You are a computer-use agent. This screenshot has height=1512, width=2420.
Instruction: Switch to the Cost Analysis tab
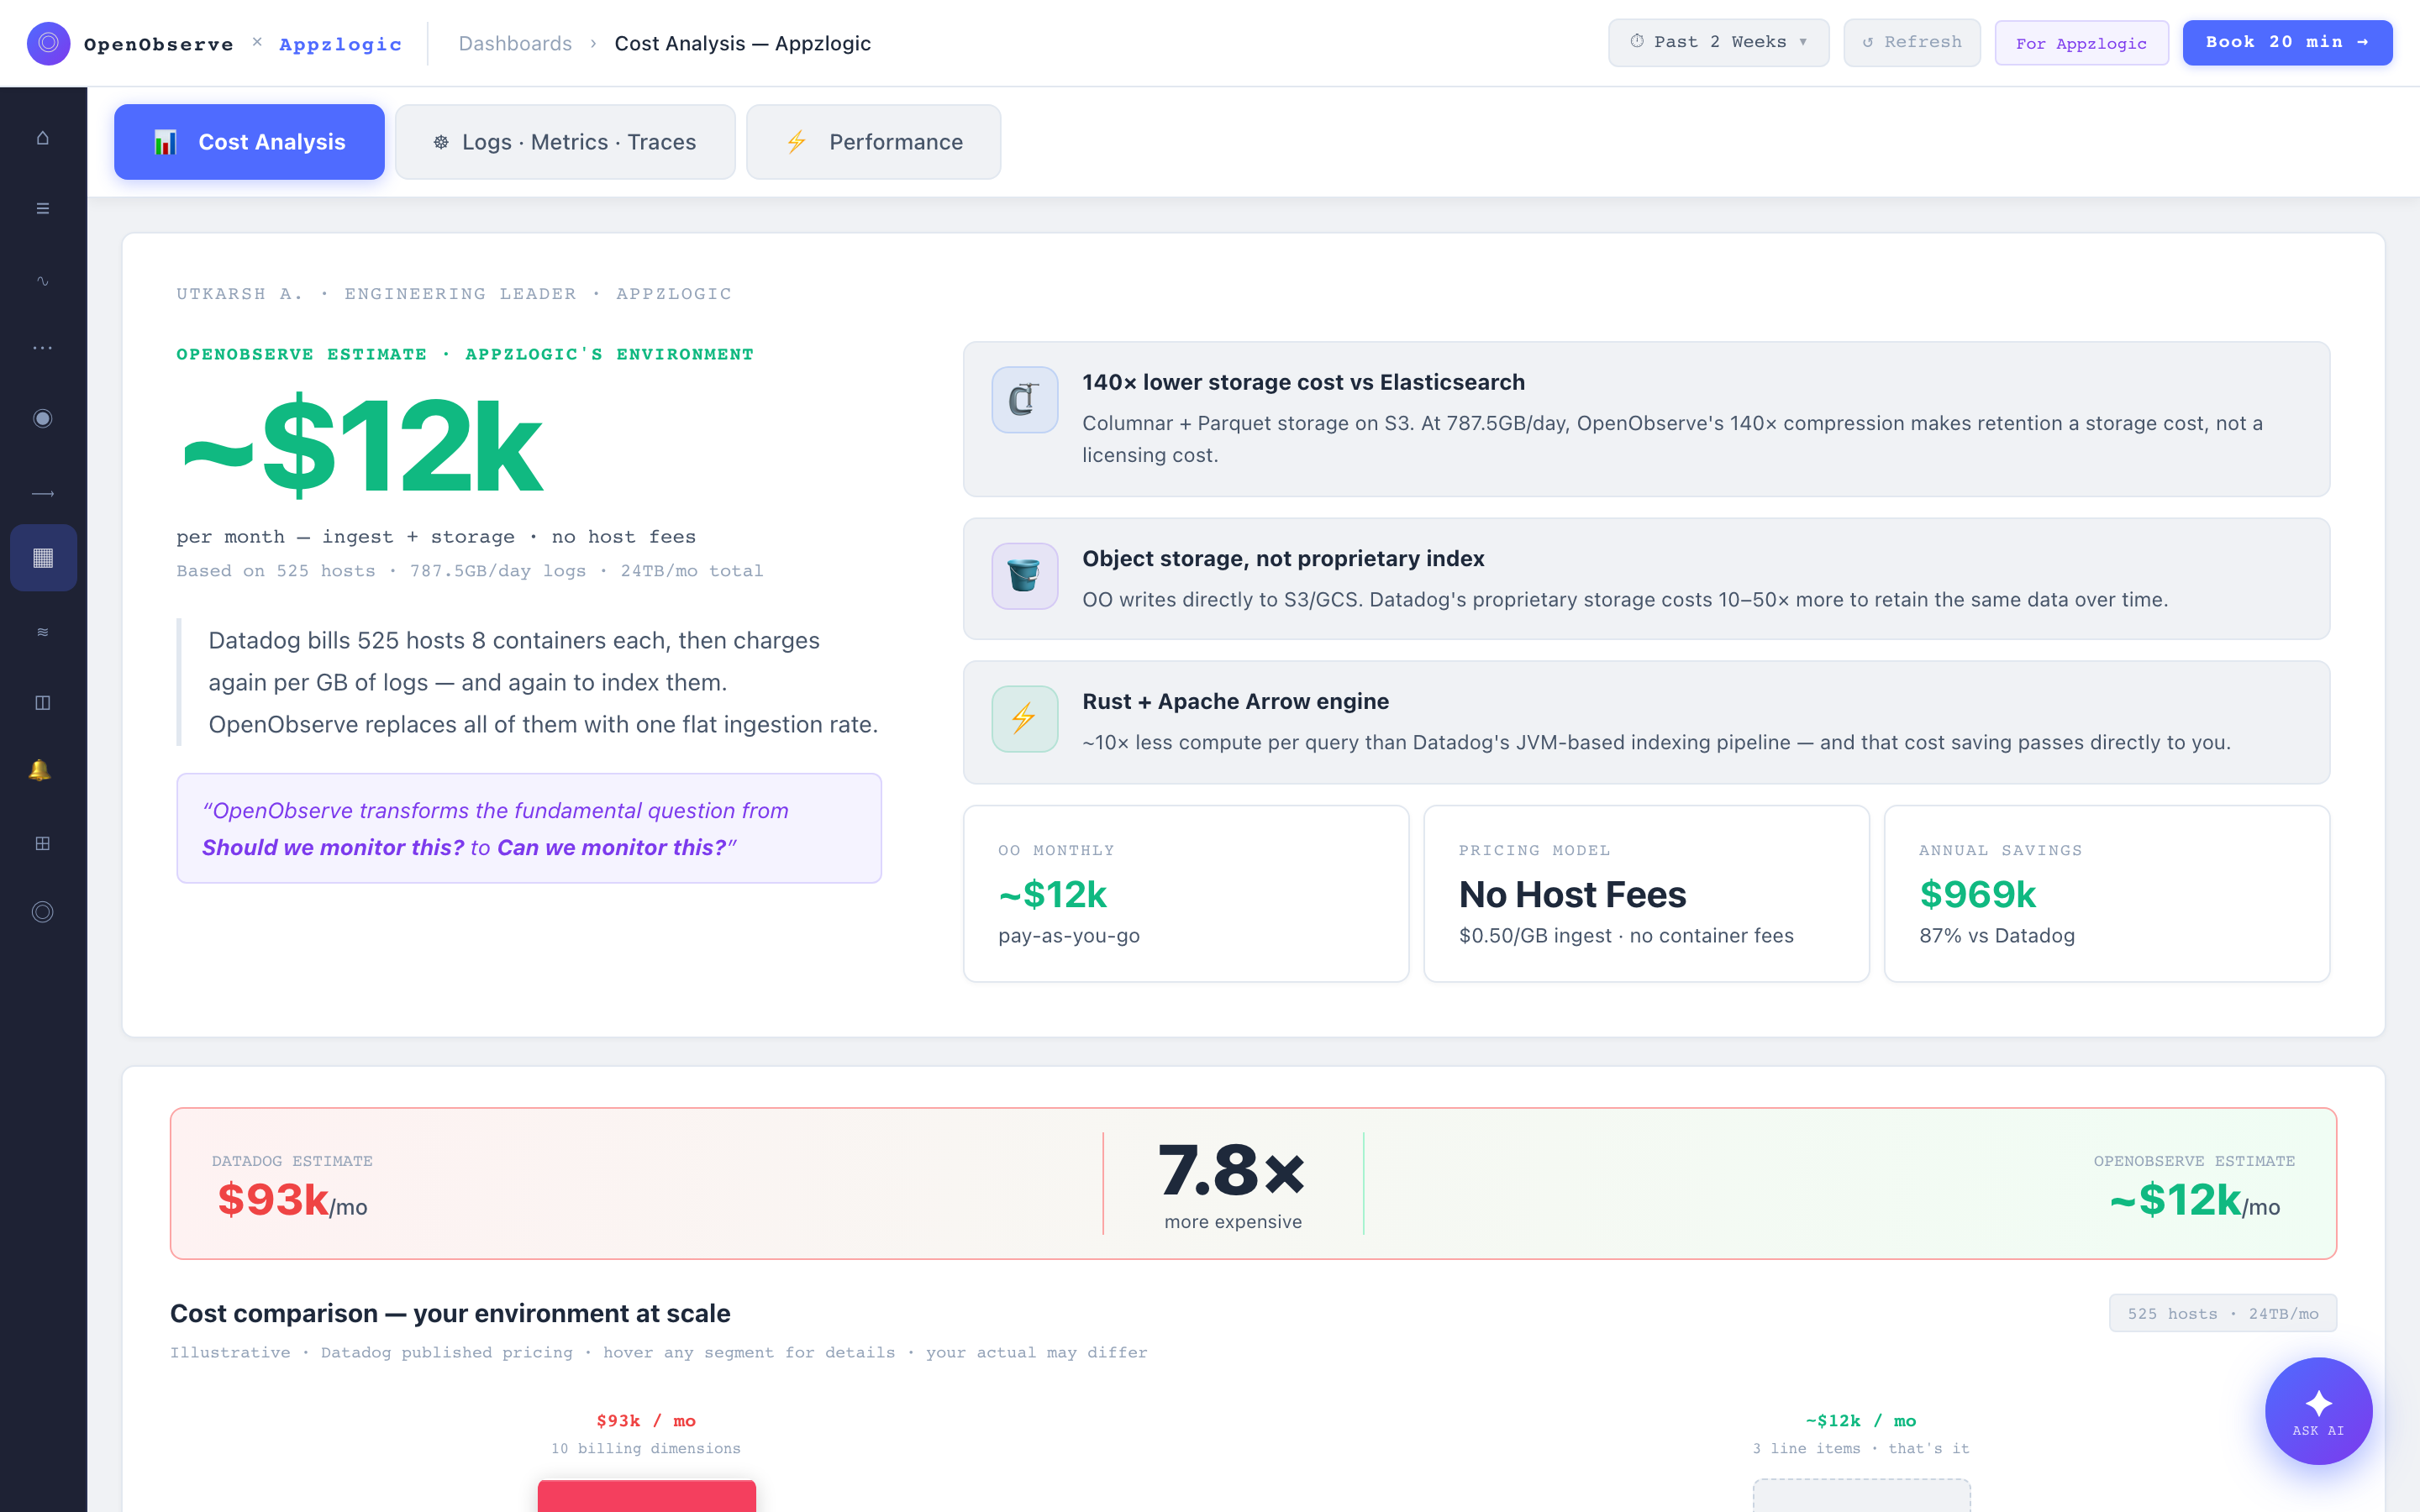click(249, 142)
